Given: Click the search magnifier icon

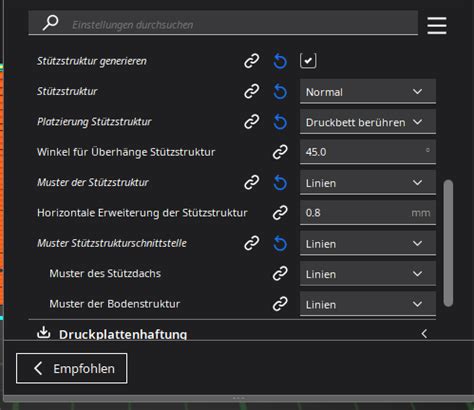Looking at the screenshot, I should pyautogui.click(x=50, y=23).
